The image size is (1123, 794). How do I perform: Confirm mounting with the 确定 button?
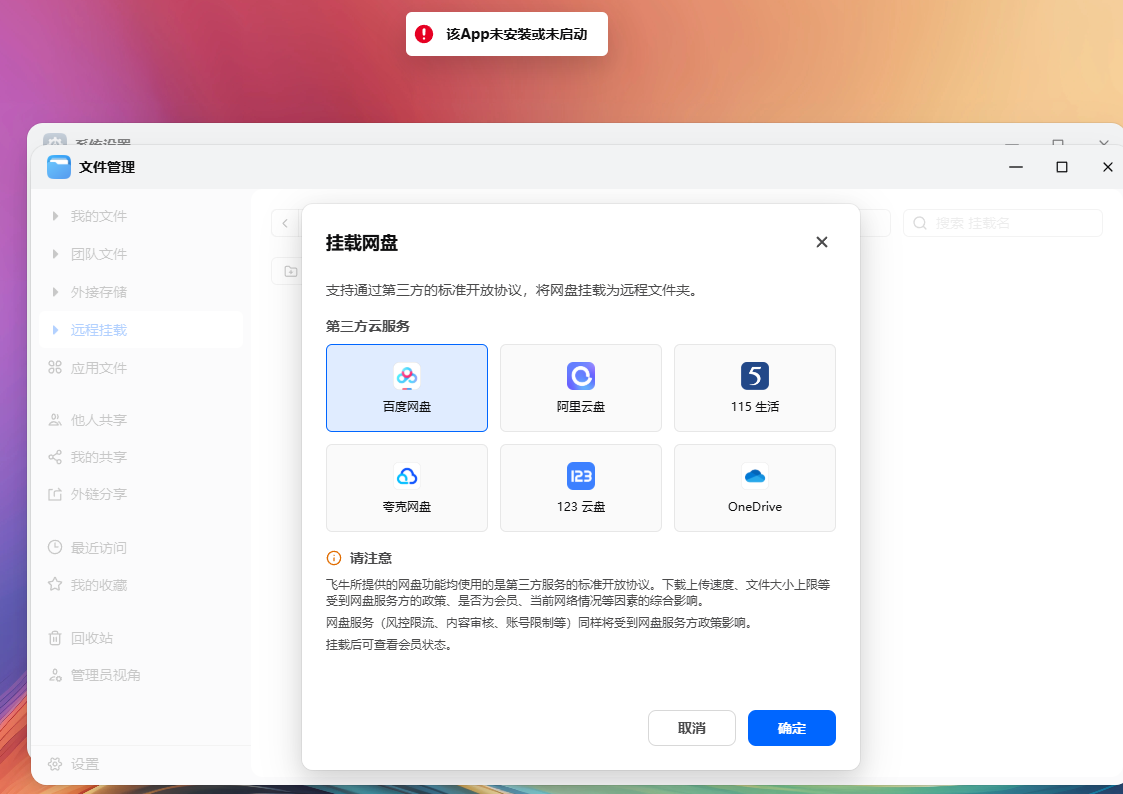(x=791, y=728)
